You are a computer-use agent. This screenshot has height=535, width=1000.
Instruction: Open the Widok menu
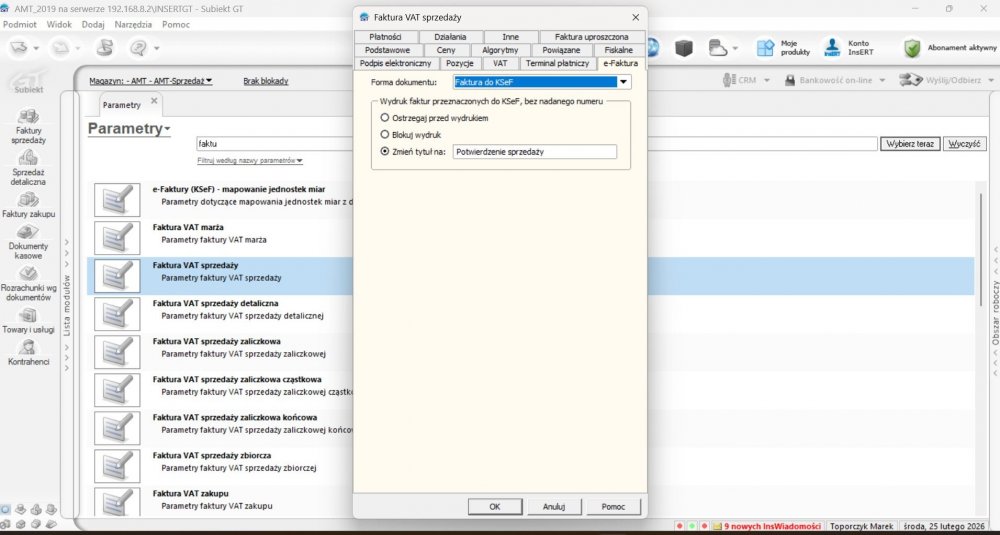59,24
